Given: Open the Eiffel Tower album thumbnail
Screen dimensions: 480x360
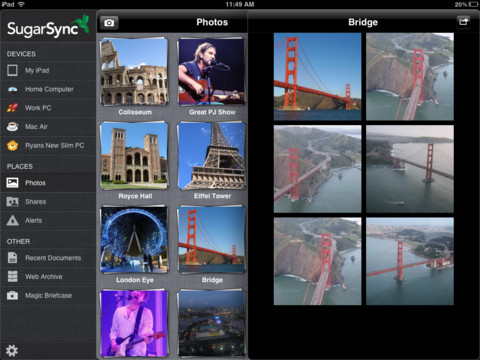Looking at the screenshot, I should [211, 156].
